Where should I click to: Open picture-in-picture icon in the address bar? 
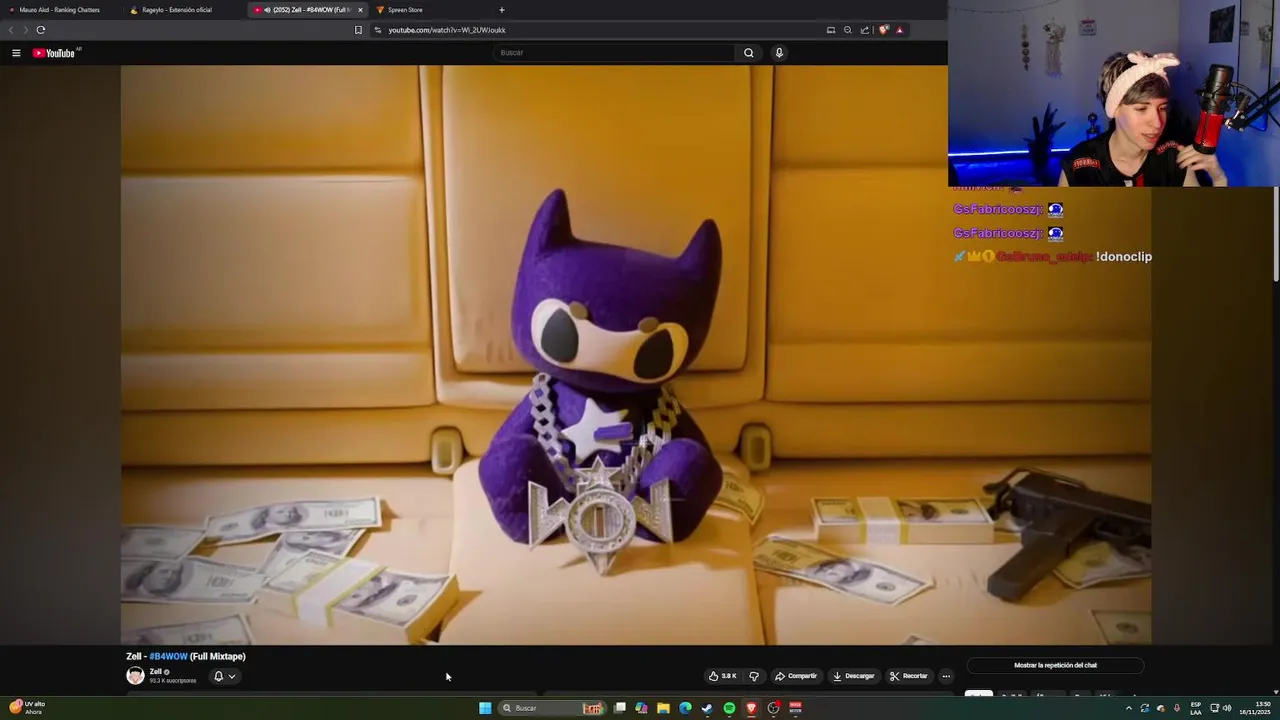tap(831, 30)
